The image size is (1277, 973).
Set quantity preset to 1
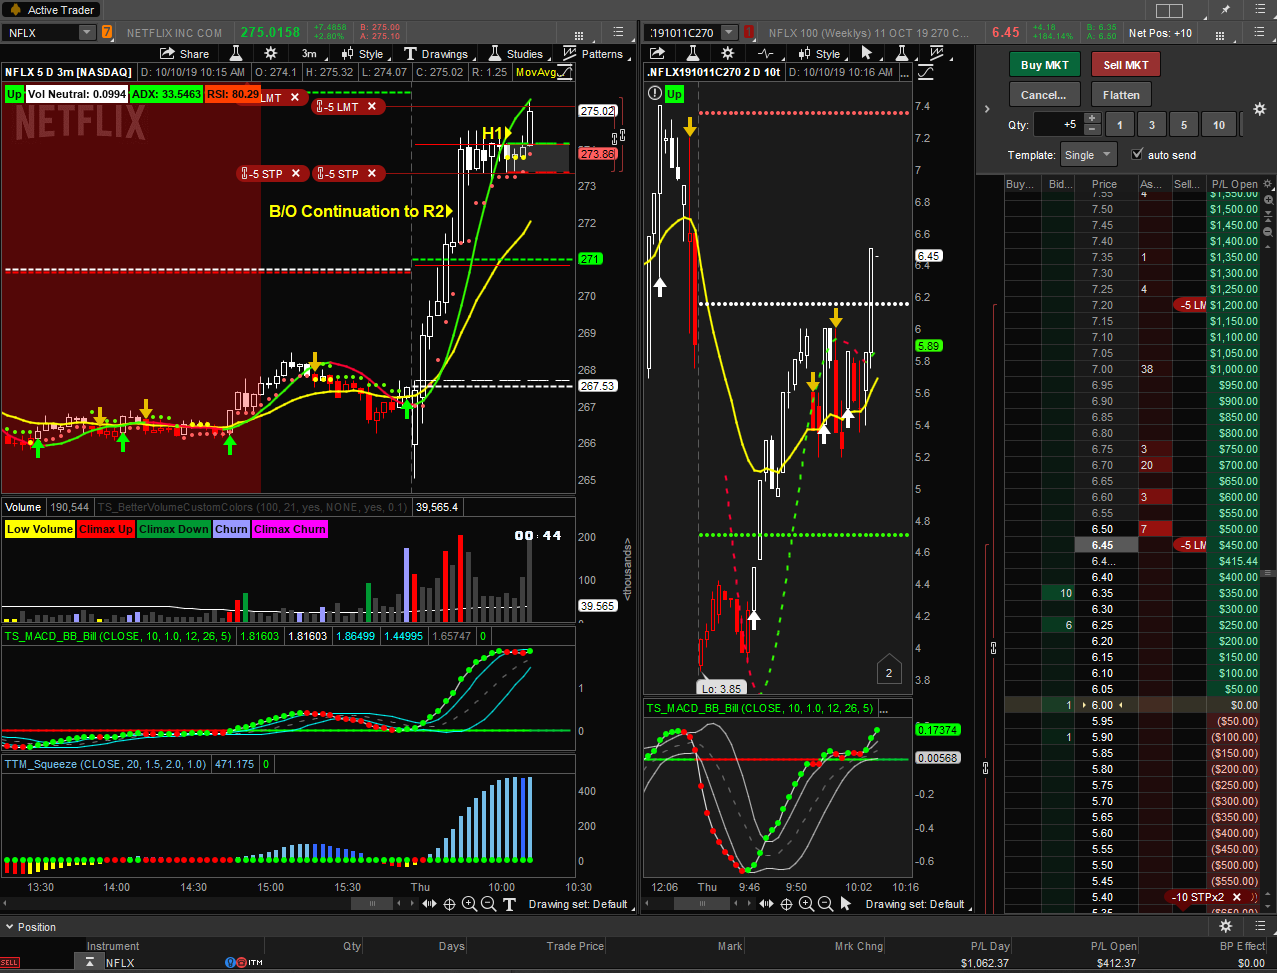pos(1120,125)
